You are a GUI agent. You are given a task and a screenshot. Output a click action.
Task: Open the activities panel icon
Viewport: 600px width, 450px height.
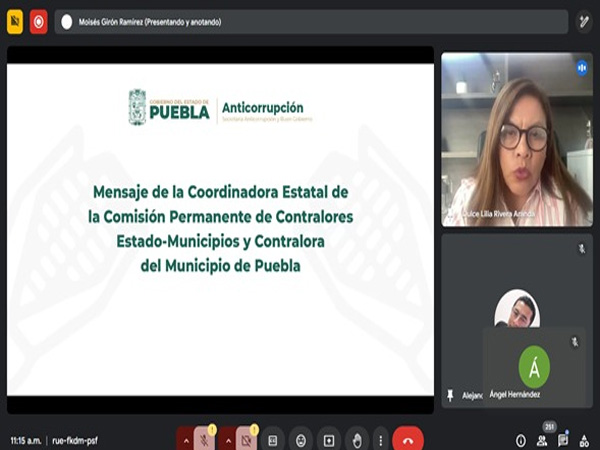pos(584,440)
